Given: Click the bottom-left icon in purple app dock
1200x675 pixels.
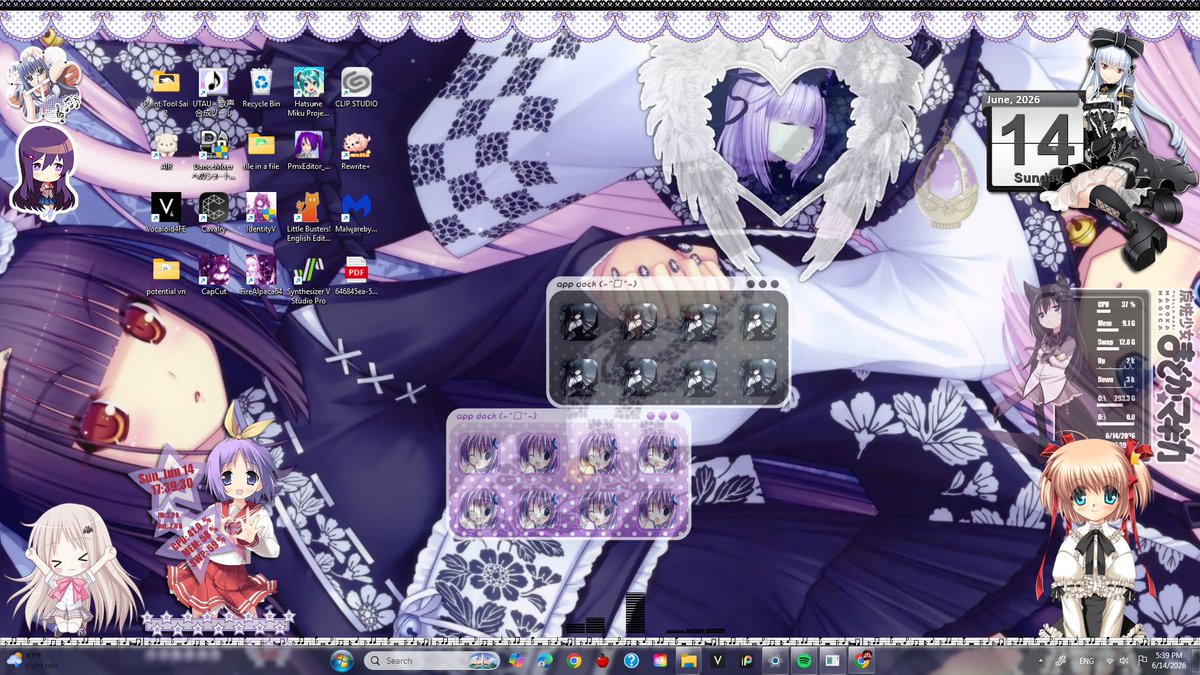Looking at the screenshot, I should 478,508.
